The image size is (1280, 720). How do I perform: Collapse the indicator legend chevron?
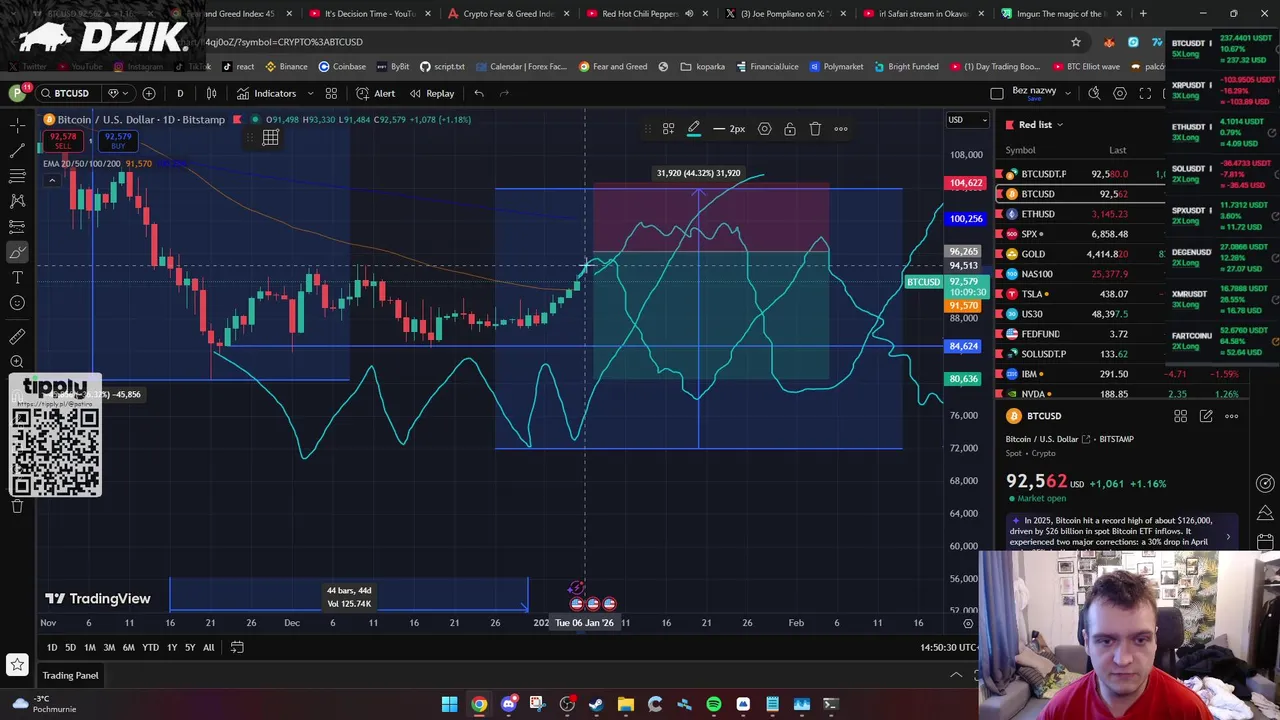[51, 180]
